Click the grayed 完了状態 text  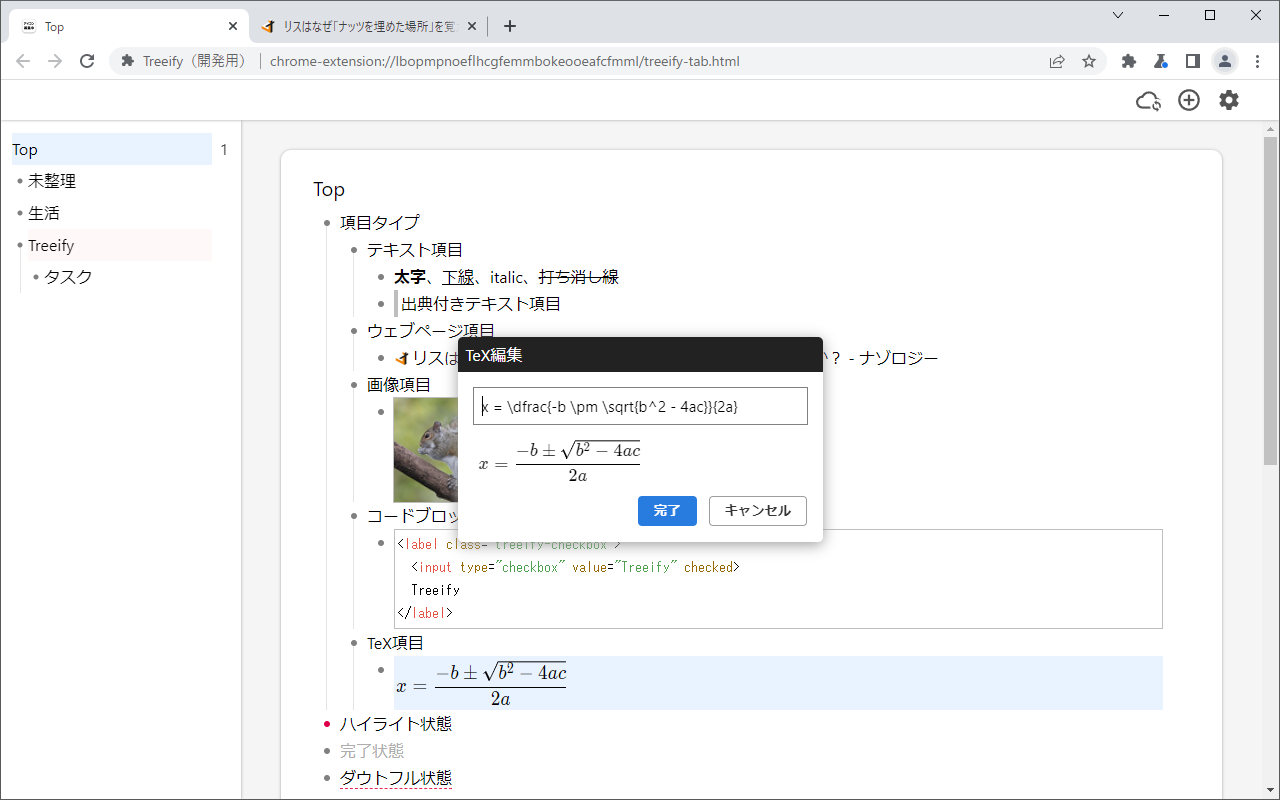point(372,750)
